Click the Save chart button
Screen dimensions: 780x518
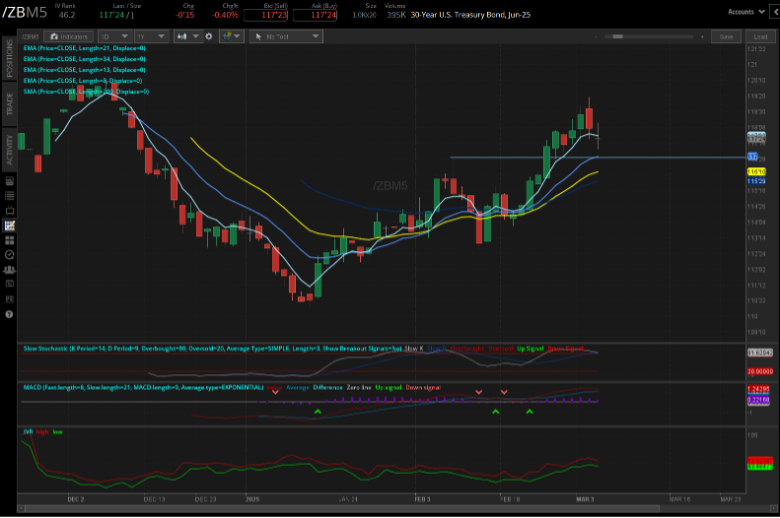726,37
